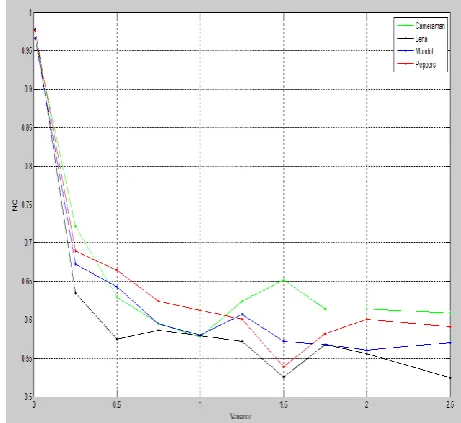Click the 1.5 x-axis tick label
The height and width of the screenshot is (423, 461).
283,405
